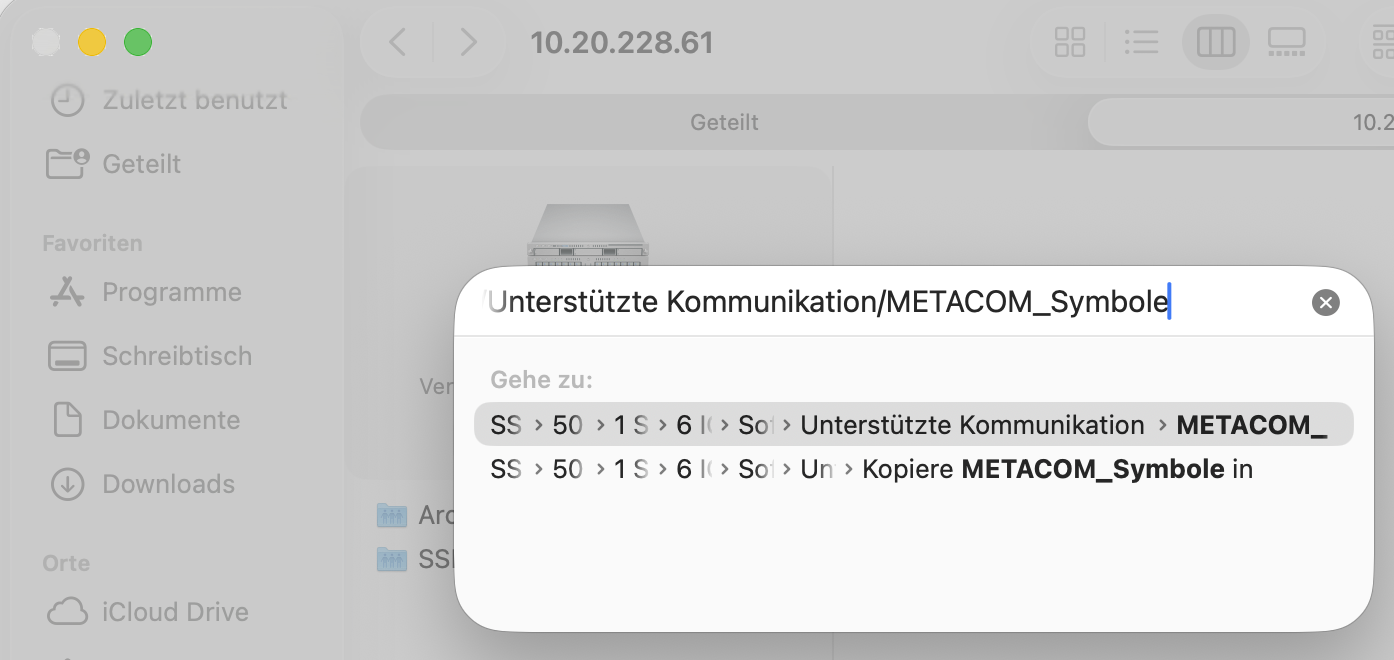Switch to icon grid view

pyautogui.click(x=1070, y=42)
